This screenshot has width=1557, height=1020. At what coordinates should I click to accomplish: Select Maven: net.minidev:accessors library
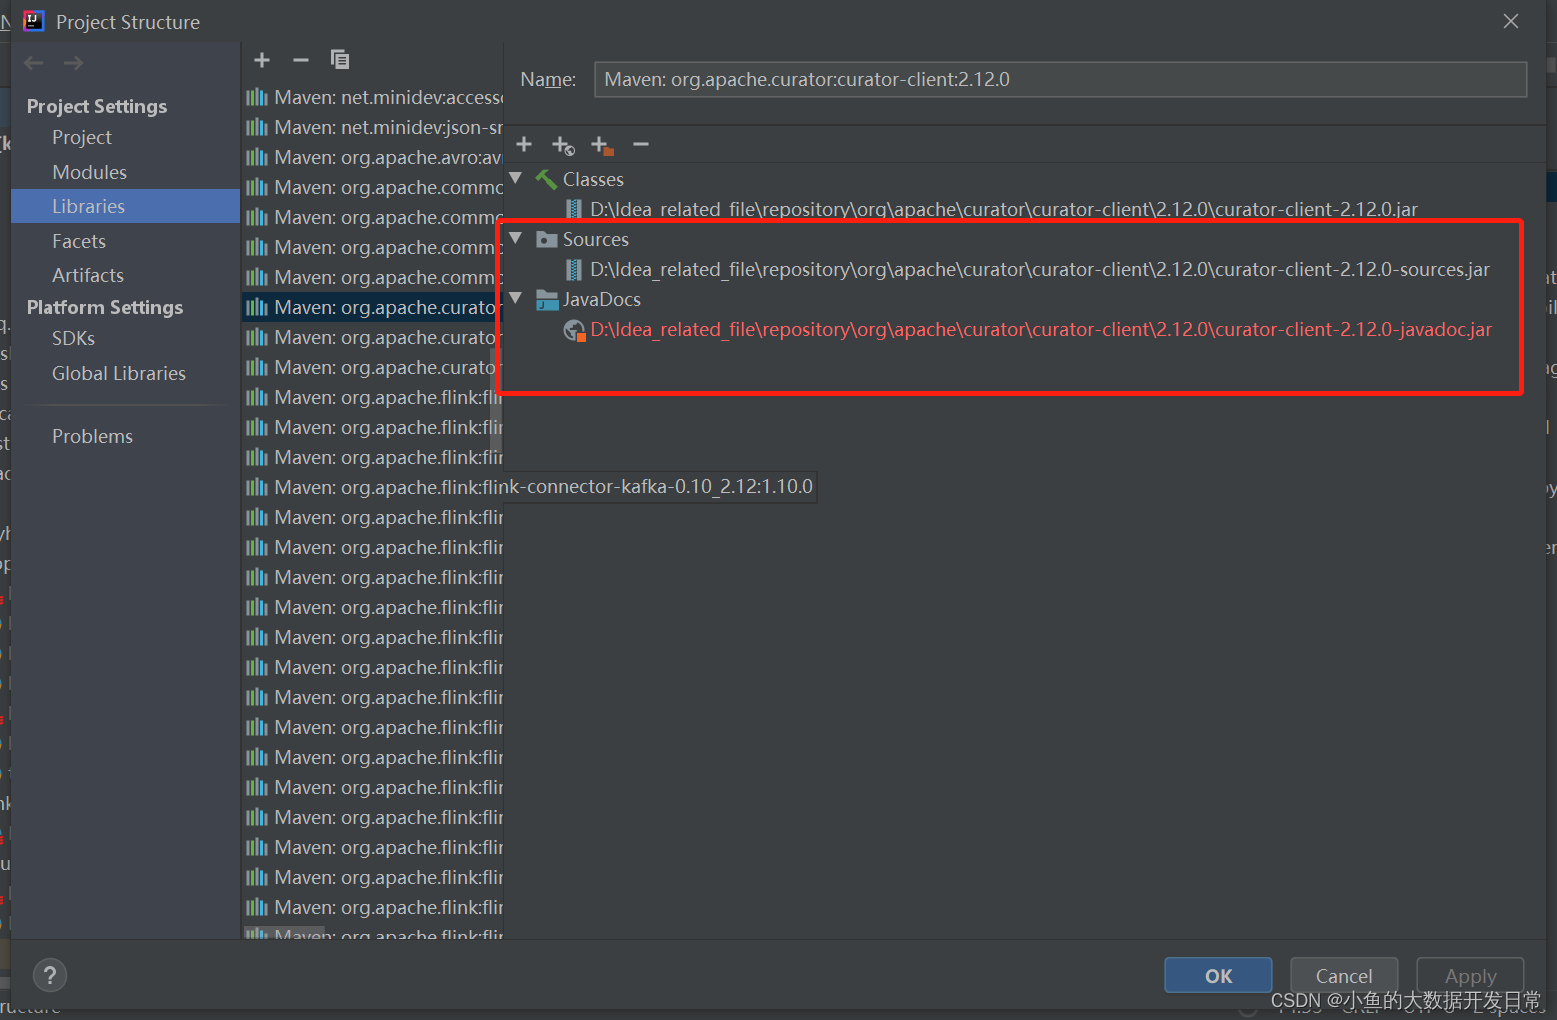373,97
